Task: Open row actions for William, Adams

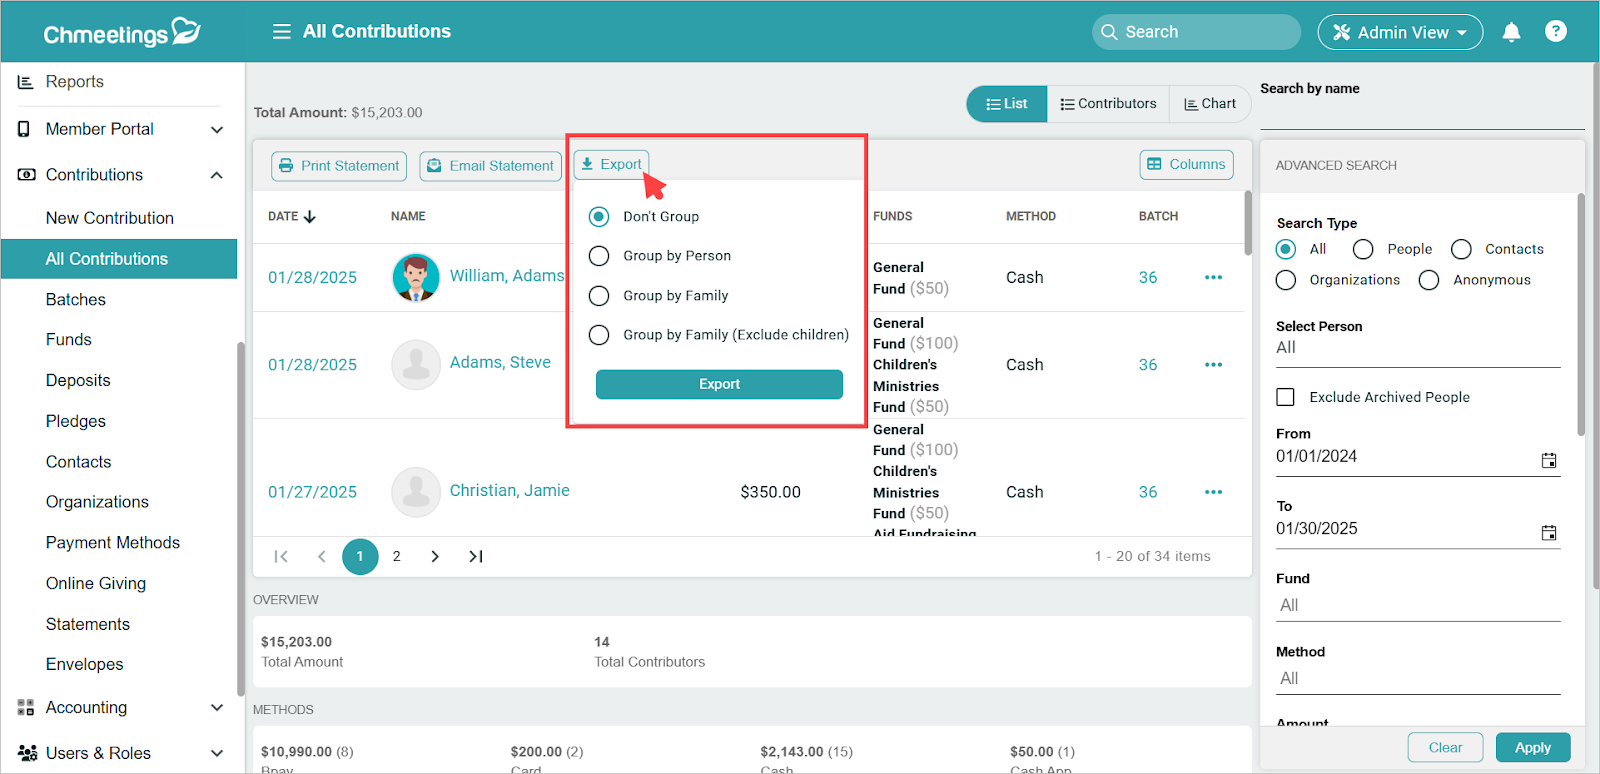Action: (x=1213, y=278)
